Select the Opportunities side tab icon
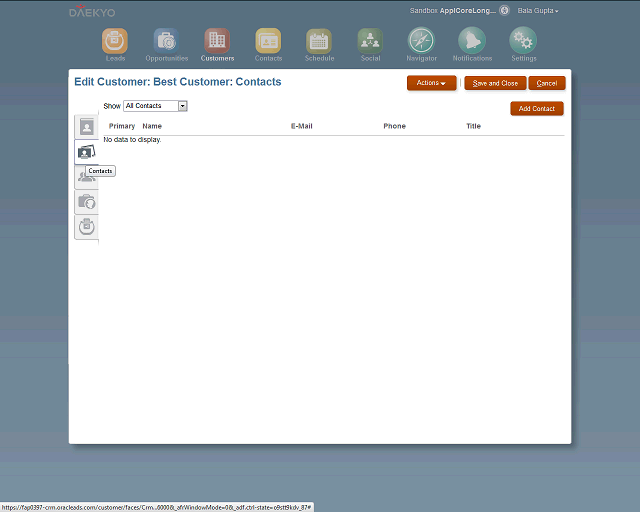The width and height of the screenshot is (640, 512). (x=87, y=202)
